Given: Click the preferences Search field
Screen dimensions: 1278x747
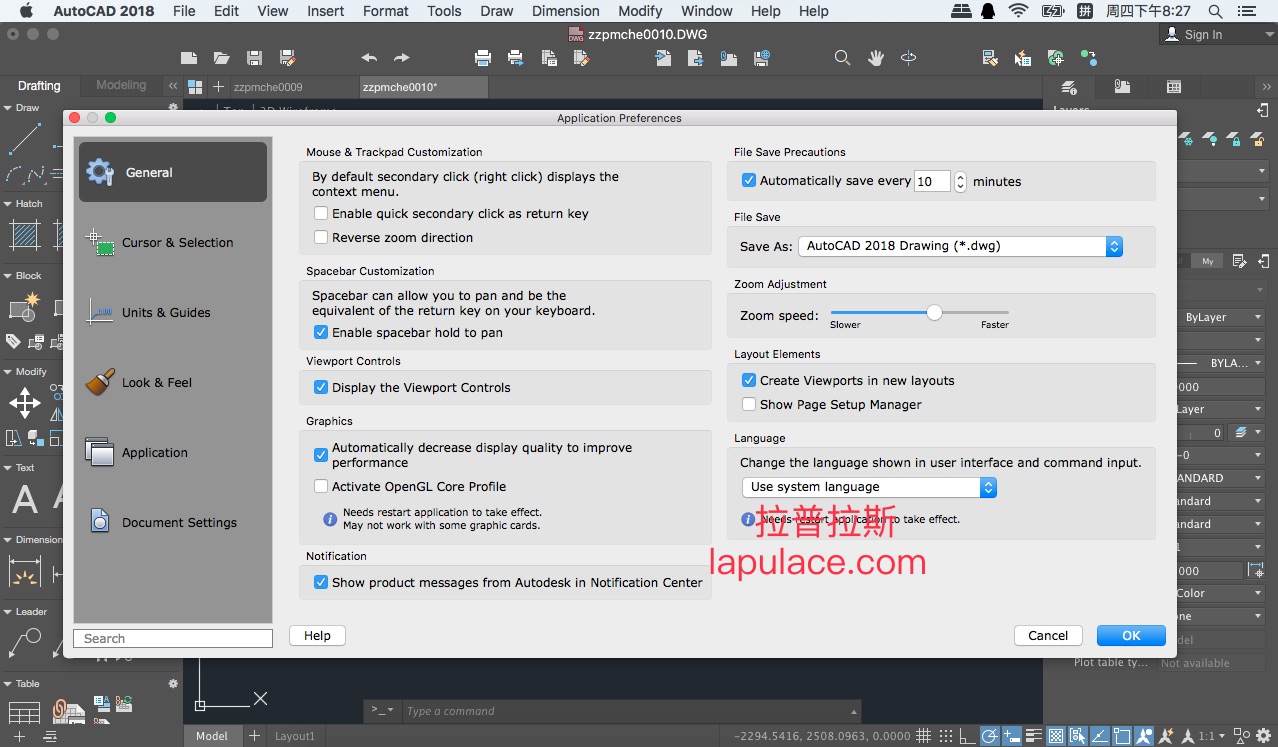Looking at the screenshot, I should tap(173, 639).
